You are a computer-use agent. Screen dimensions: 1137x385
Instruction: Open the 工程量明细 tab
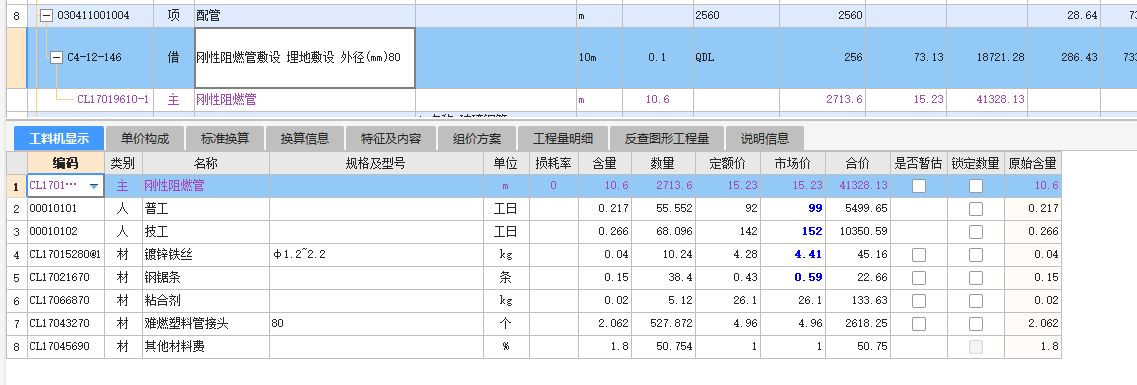tap(563, 138)
